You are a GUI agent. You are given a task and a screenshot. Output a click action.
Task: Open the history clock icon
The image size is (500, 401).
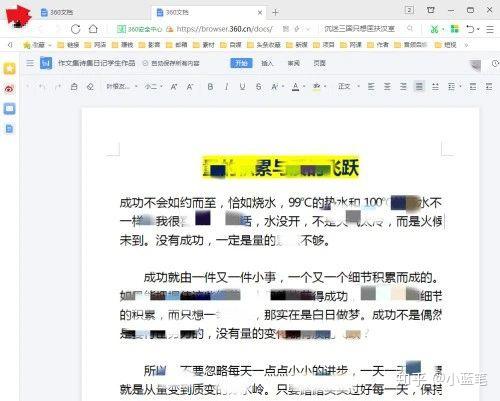[x=495, y=63]
